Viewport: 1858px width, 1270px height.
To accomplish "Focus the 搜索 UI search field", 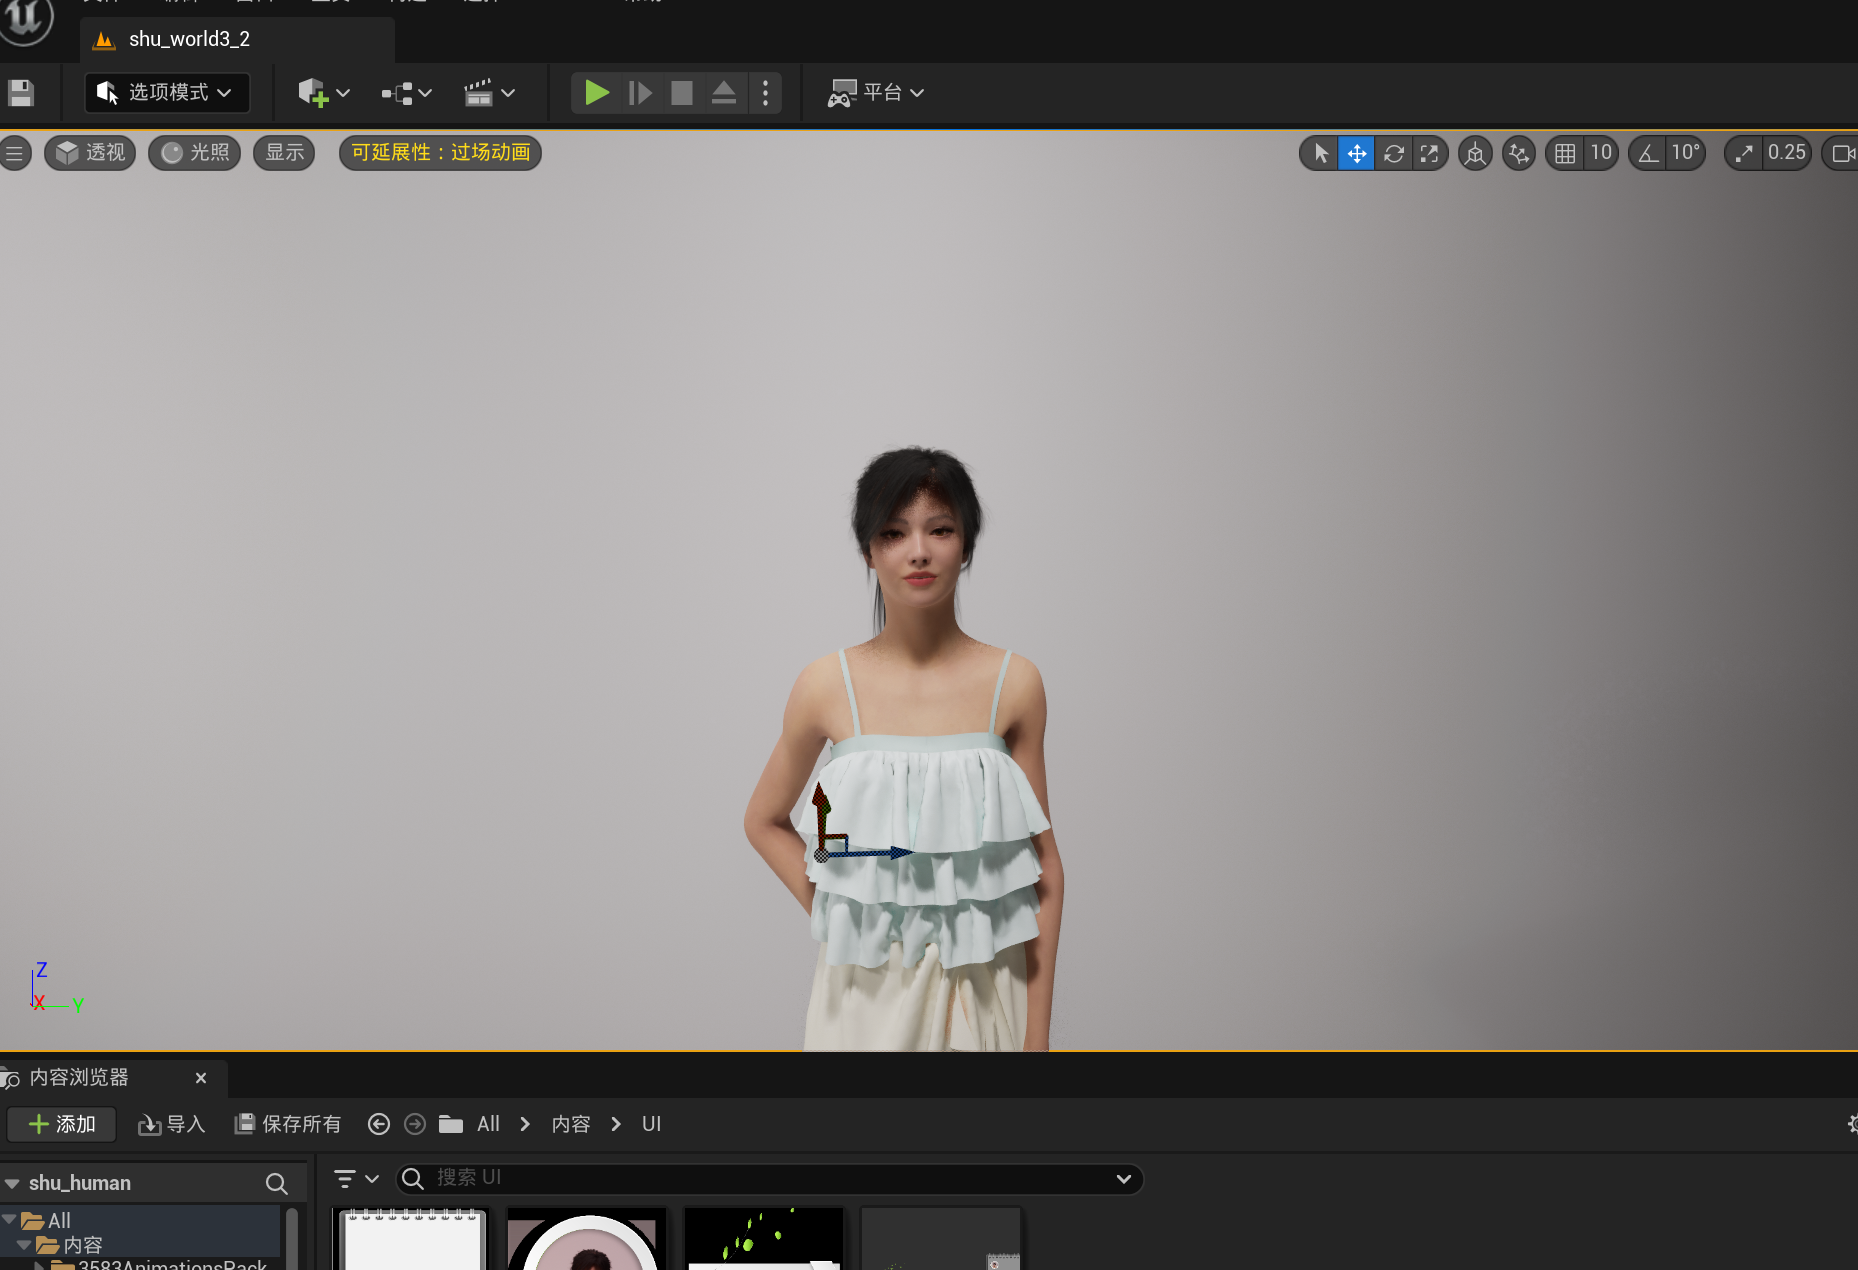I will coord(770,1179).
